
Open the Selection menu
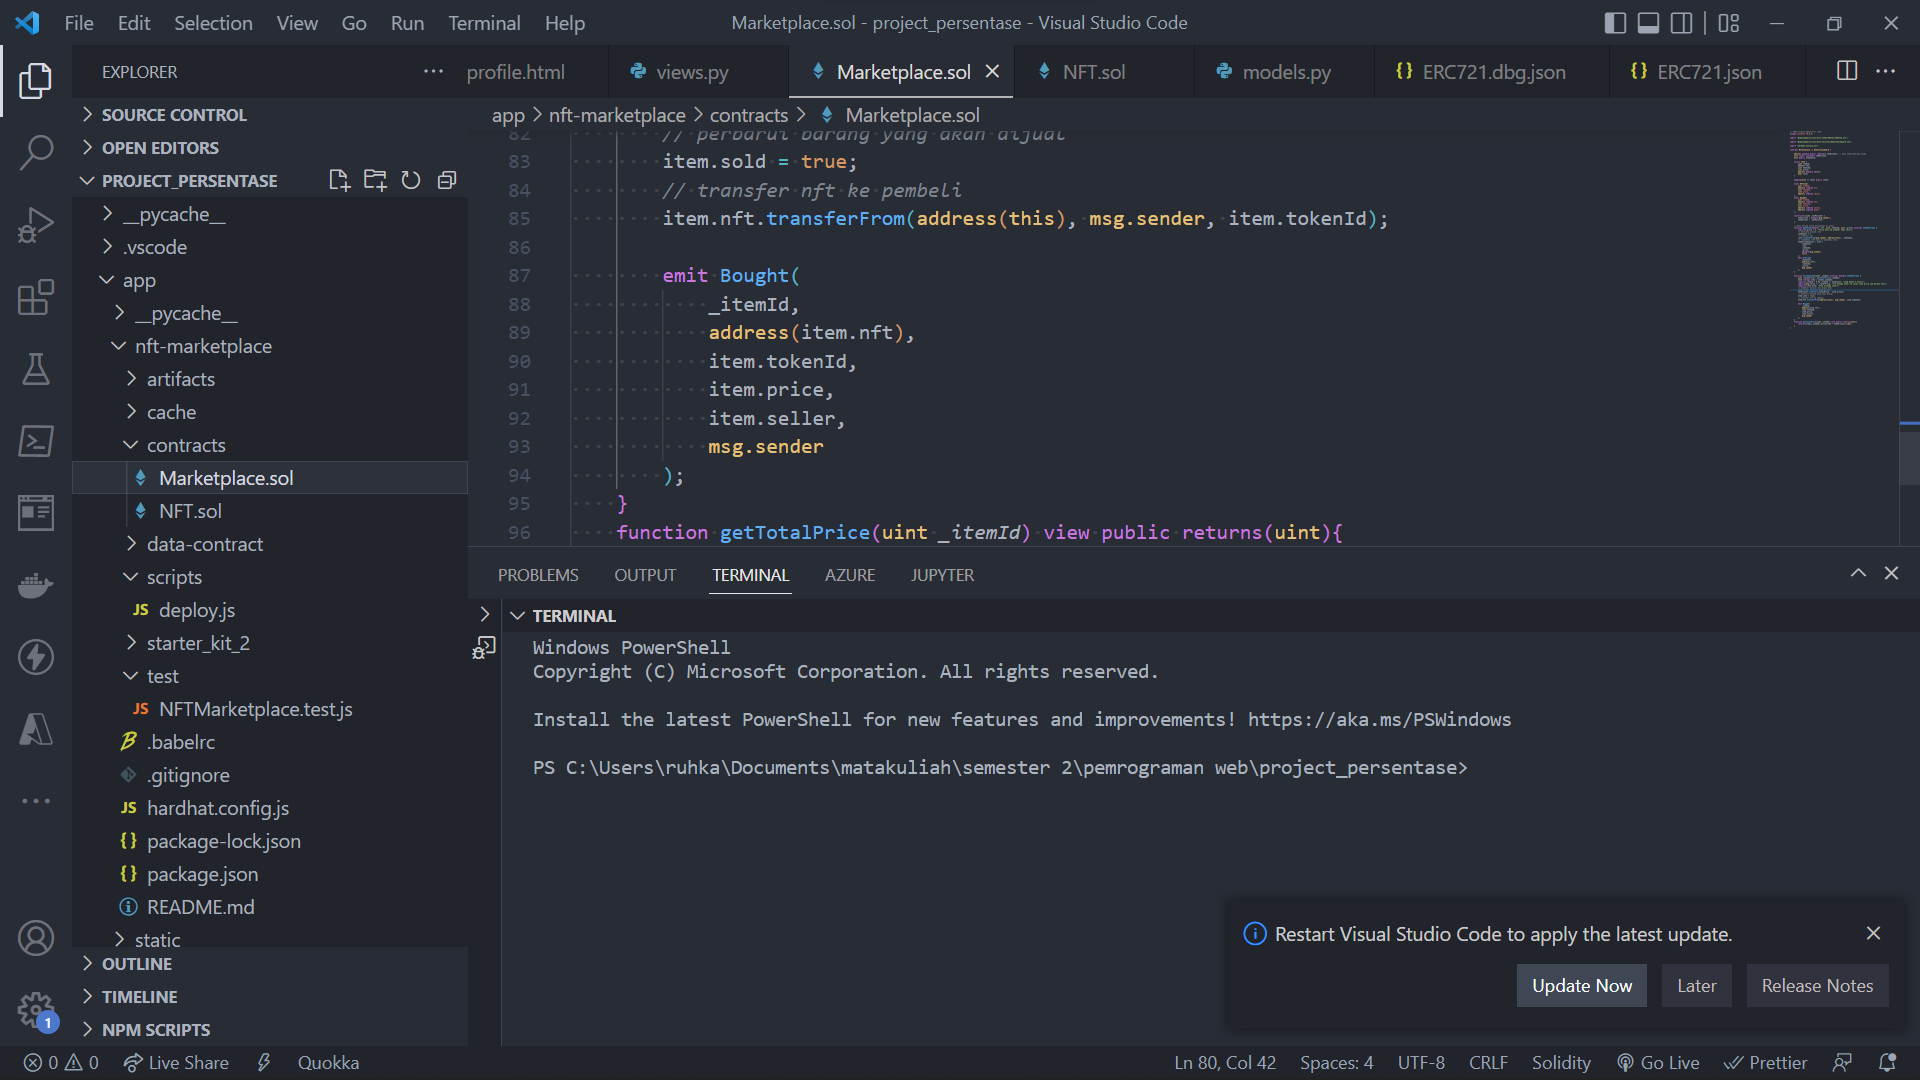coord(213,23)
